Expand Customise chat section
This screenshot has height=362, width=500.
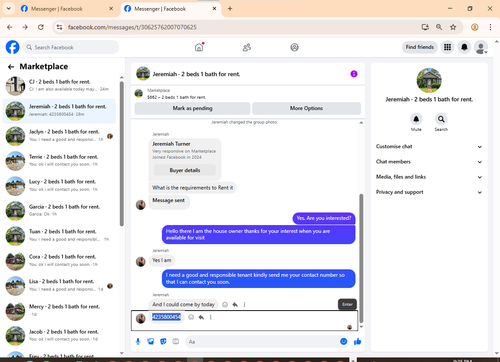429,147
